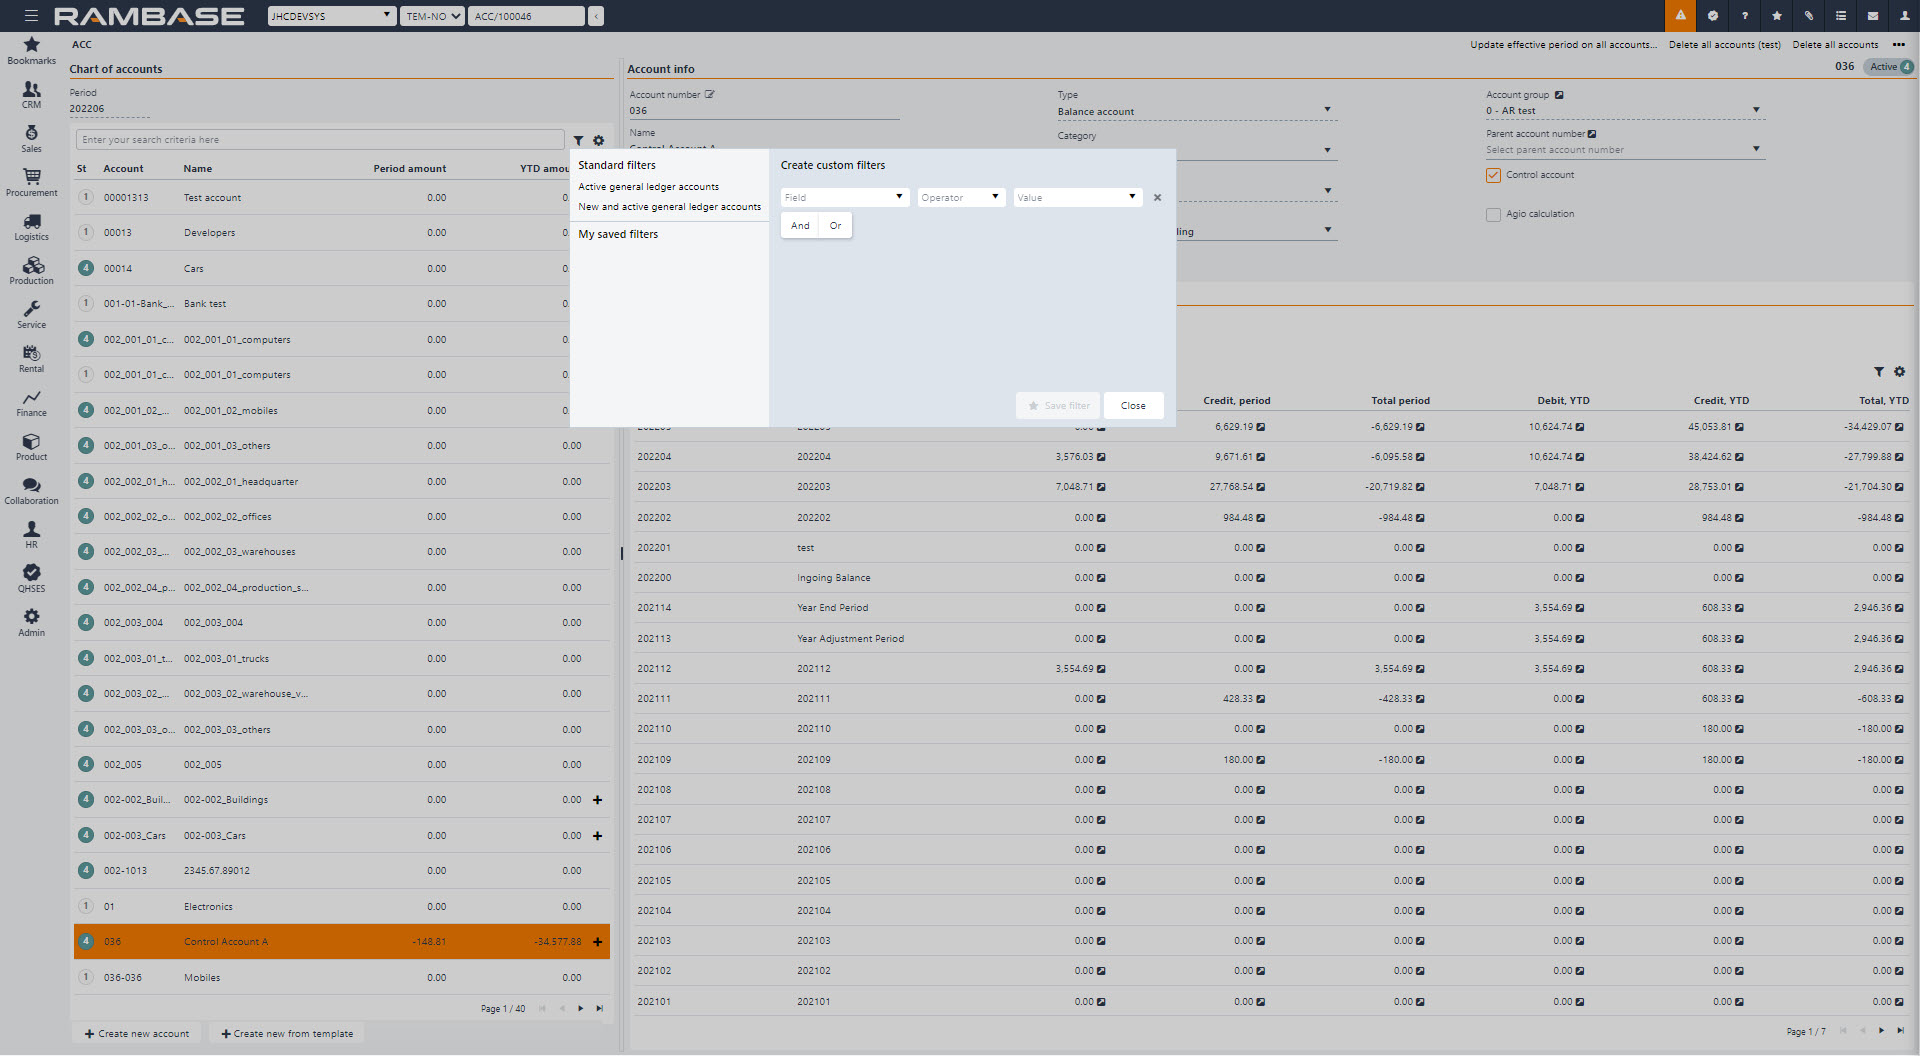Remove the custom filter row
1920x1056 pixels.
(1157, 198)
